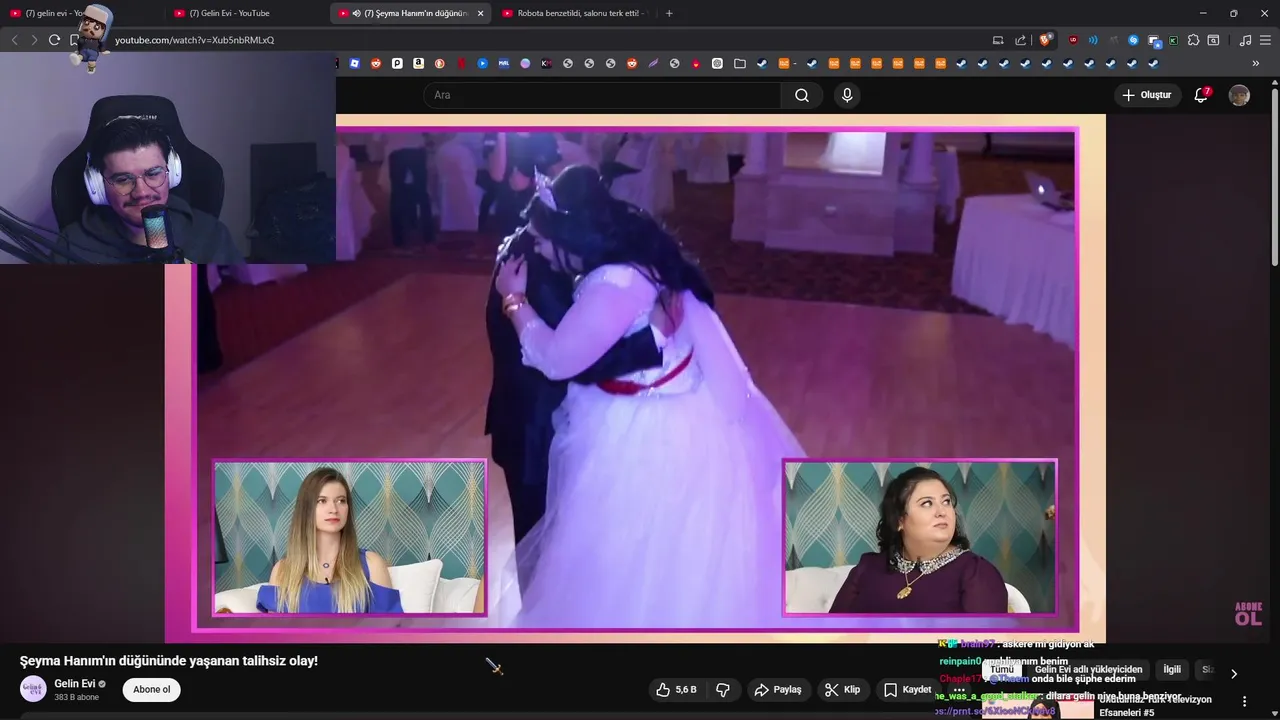Screen dimensions: 1280x720
Task: Select the İlgili filter chip
Action: tap(1172, 670)
